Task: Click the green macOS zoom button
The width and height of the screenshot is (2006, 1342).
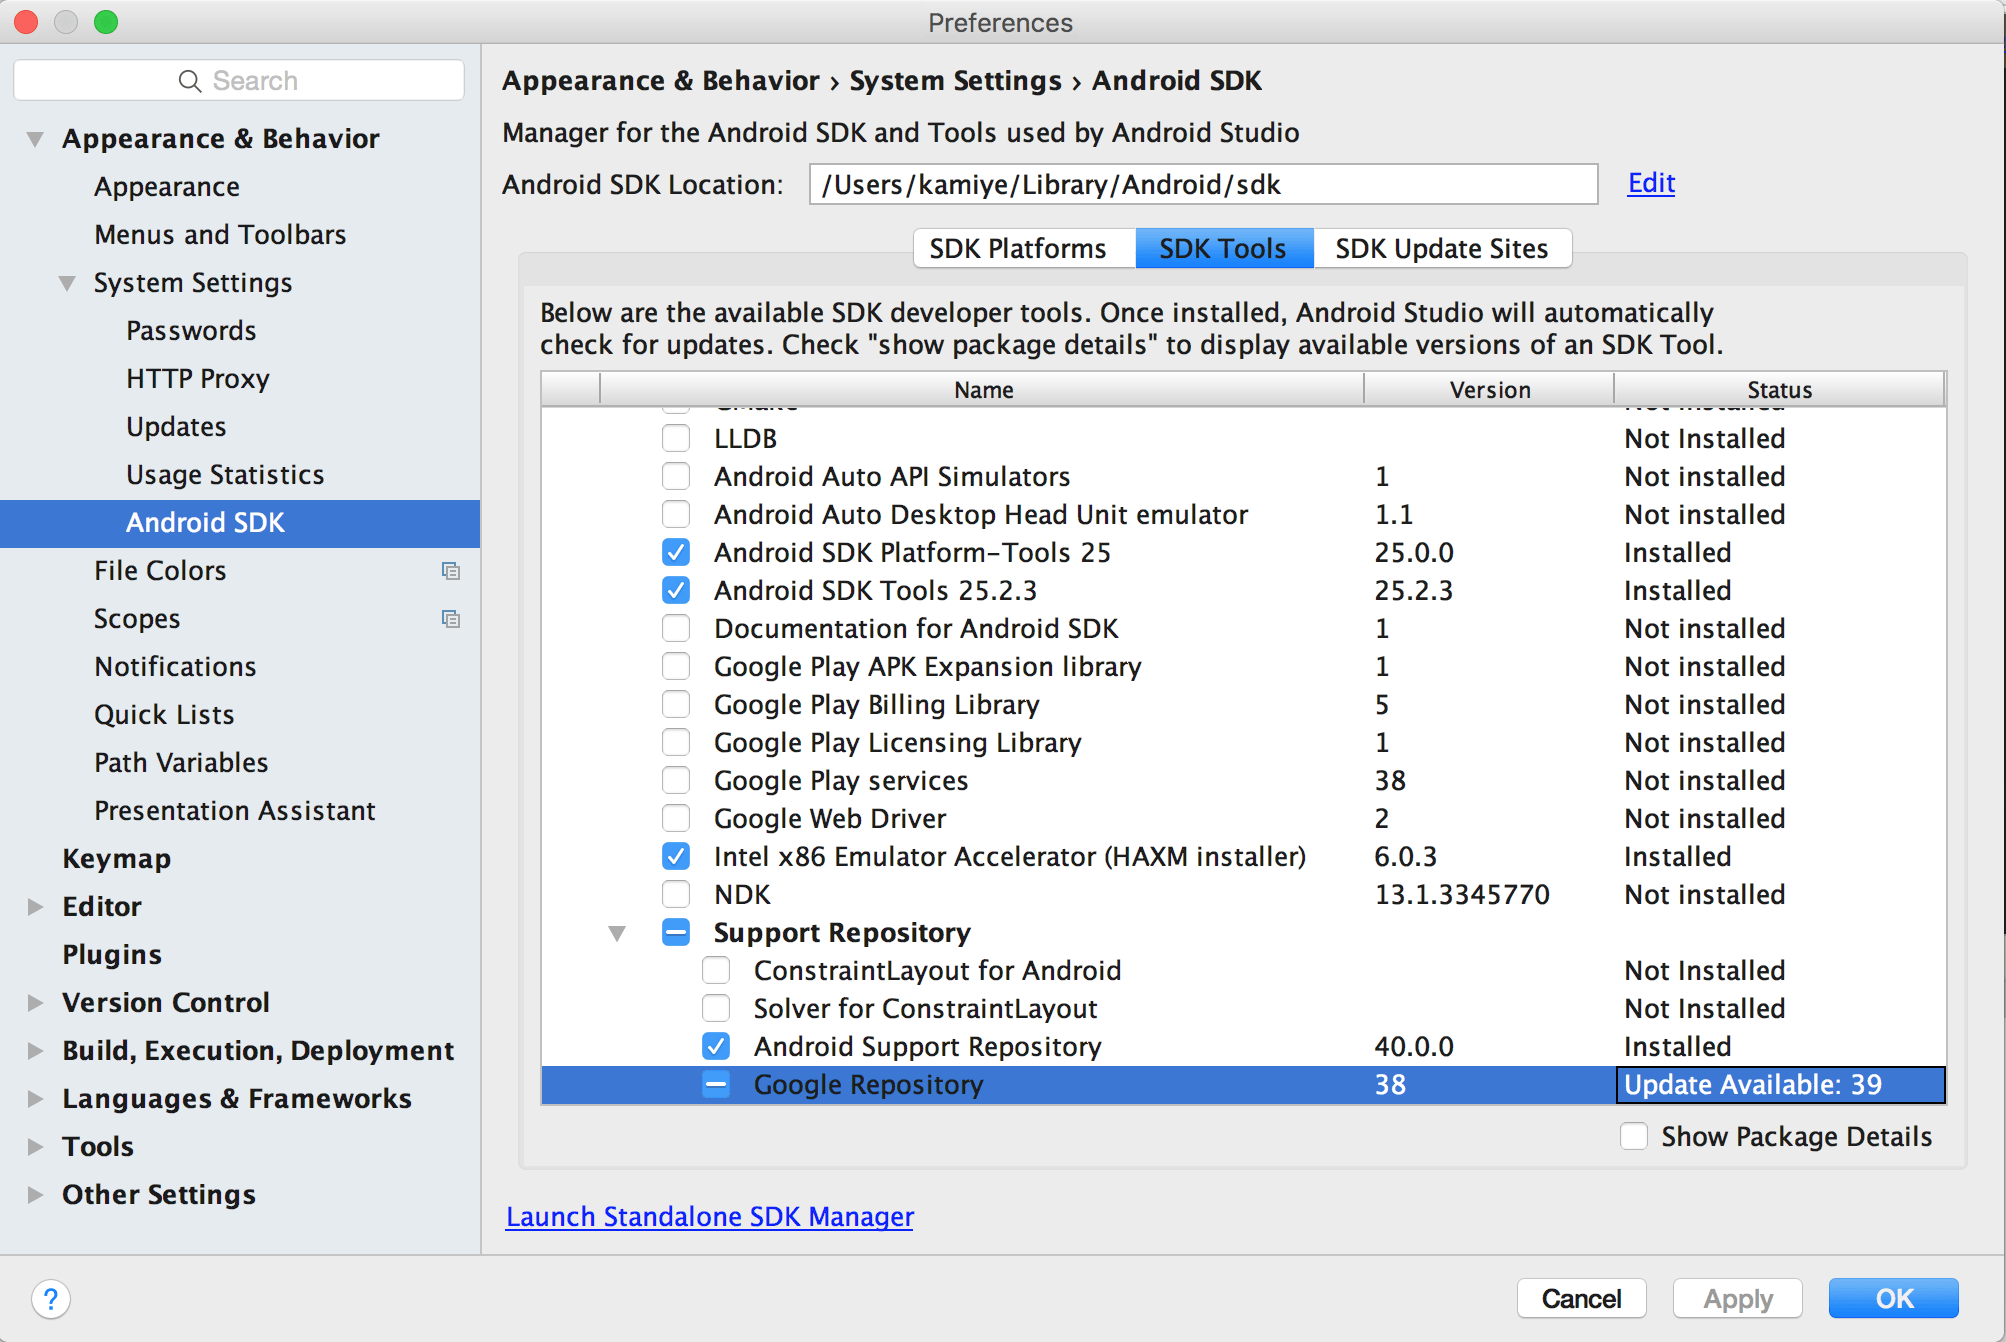Action: tap(106, 22)
